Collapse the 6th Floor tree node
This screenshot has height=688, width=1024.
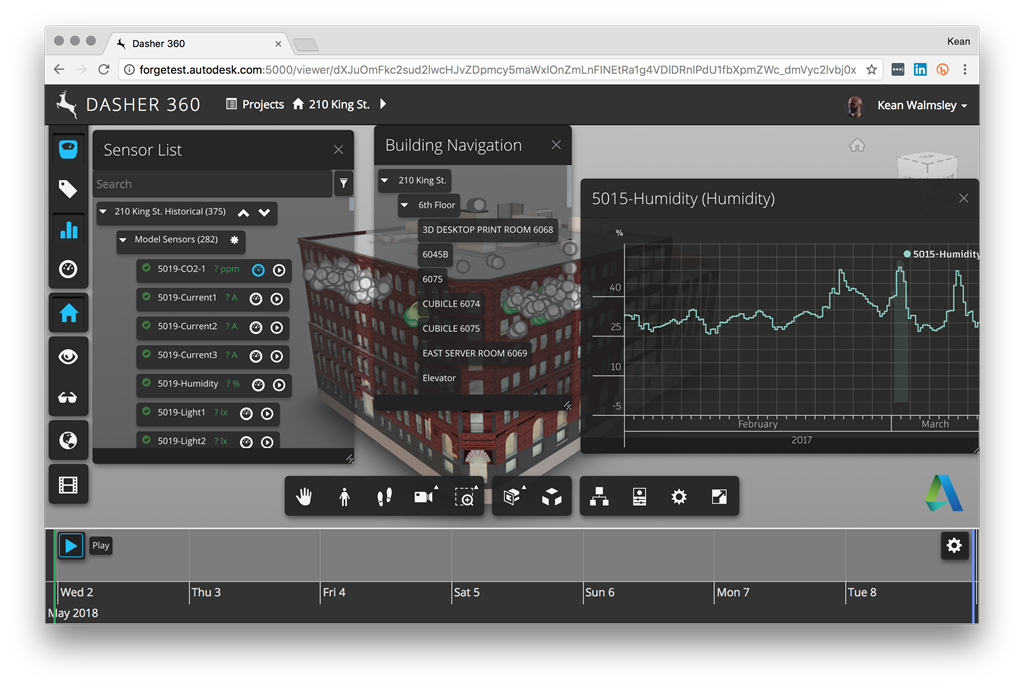[x=405, y=205]
